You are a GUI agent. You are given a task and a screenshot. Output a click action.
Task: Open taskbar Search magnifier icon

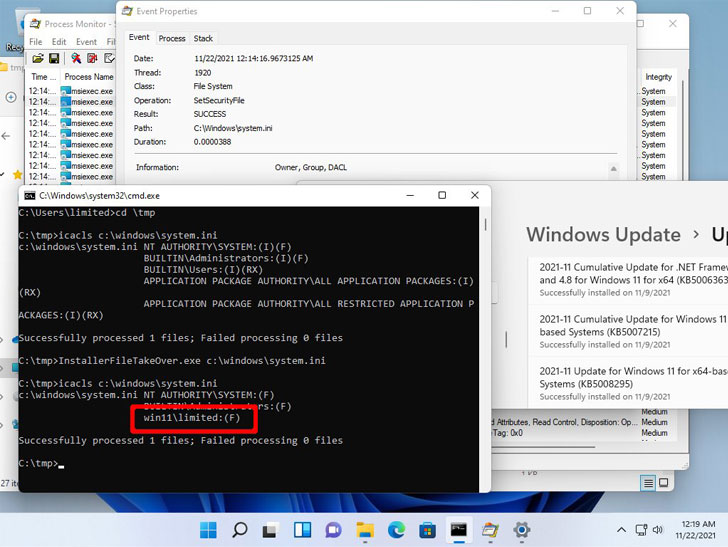pos(239,529)
